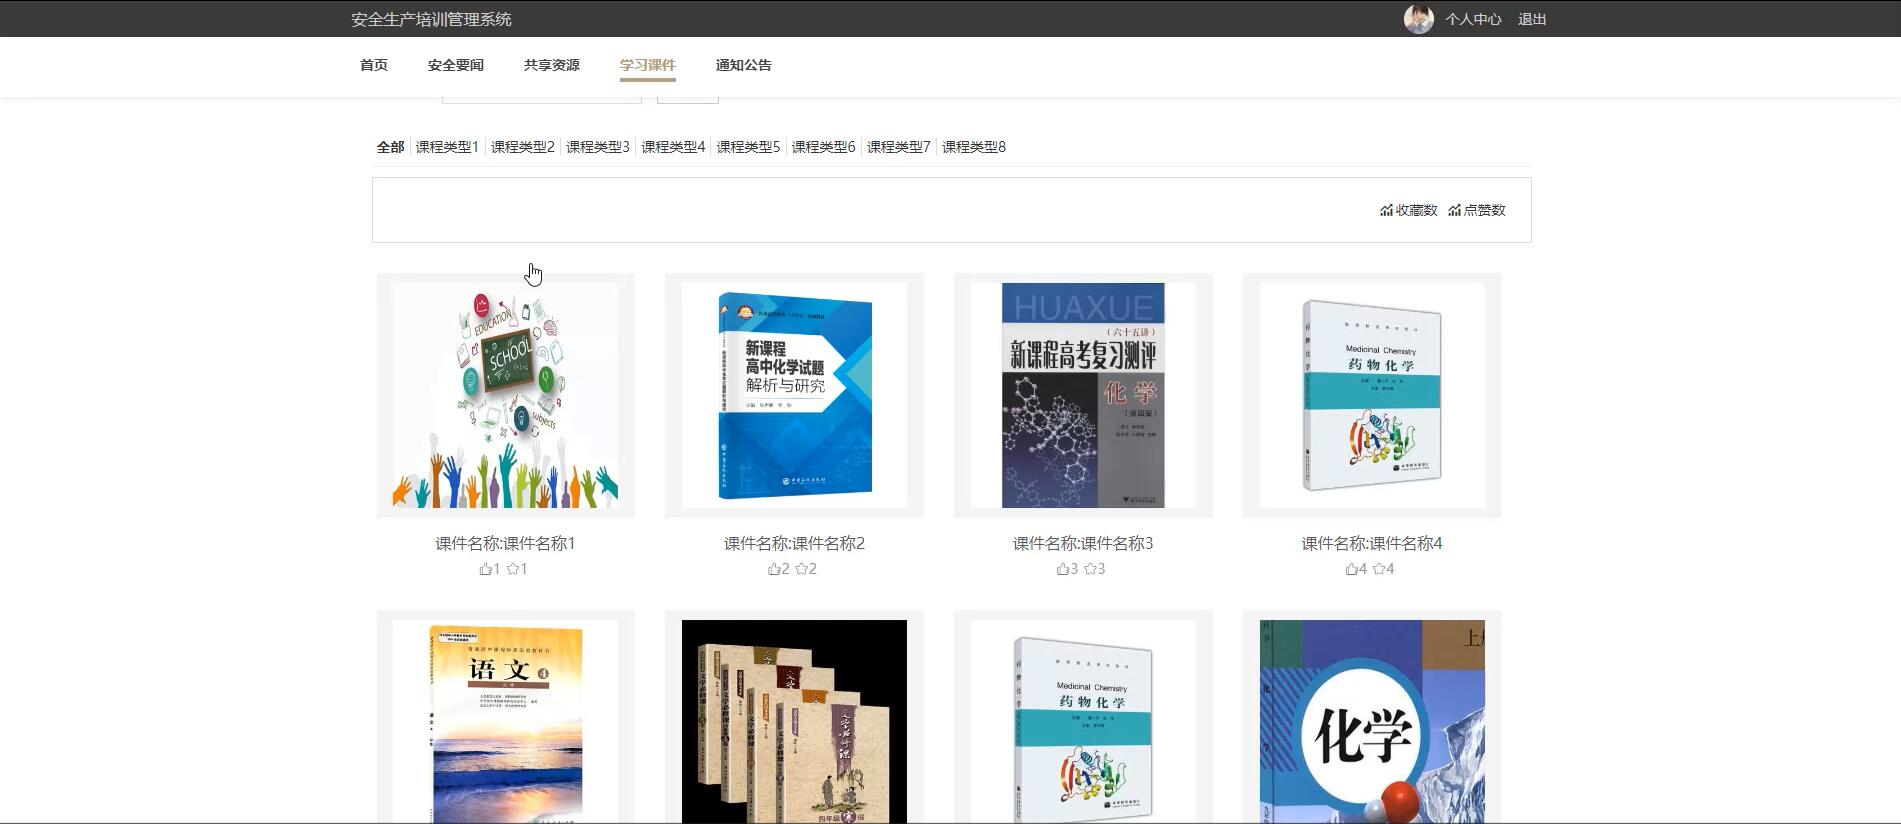Sort by 收藏数 favorites count

[x=1416, y=210]
